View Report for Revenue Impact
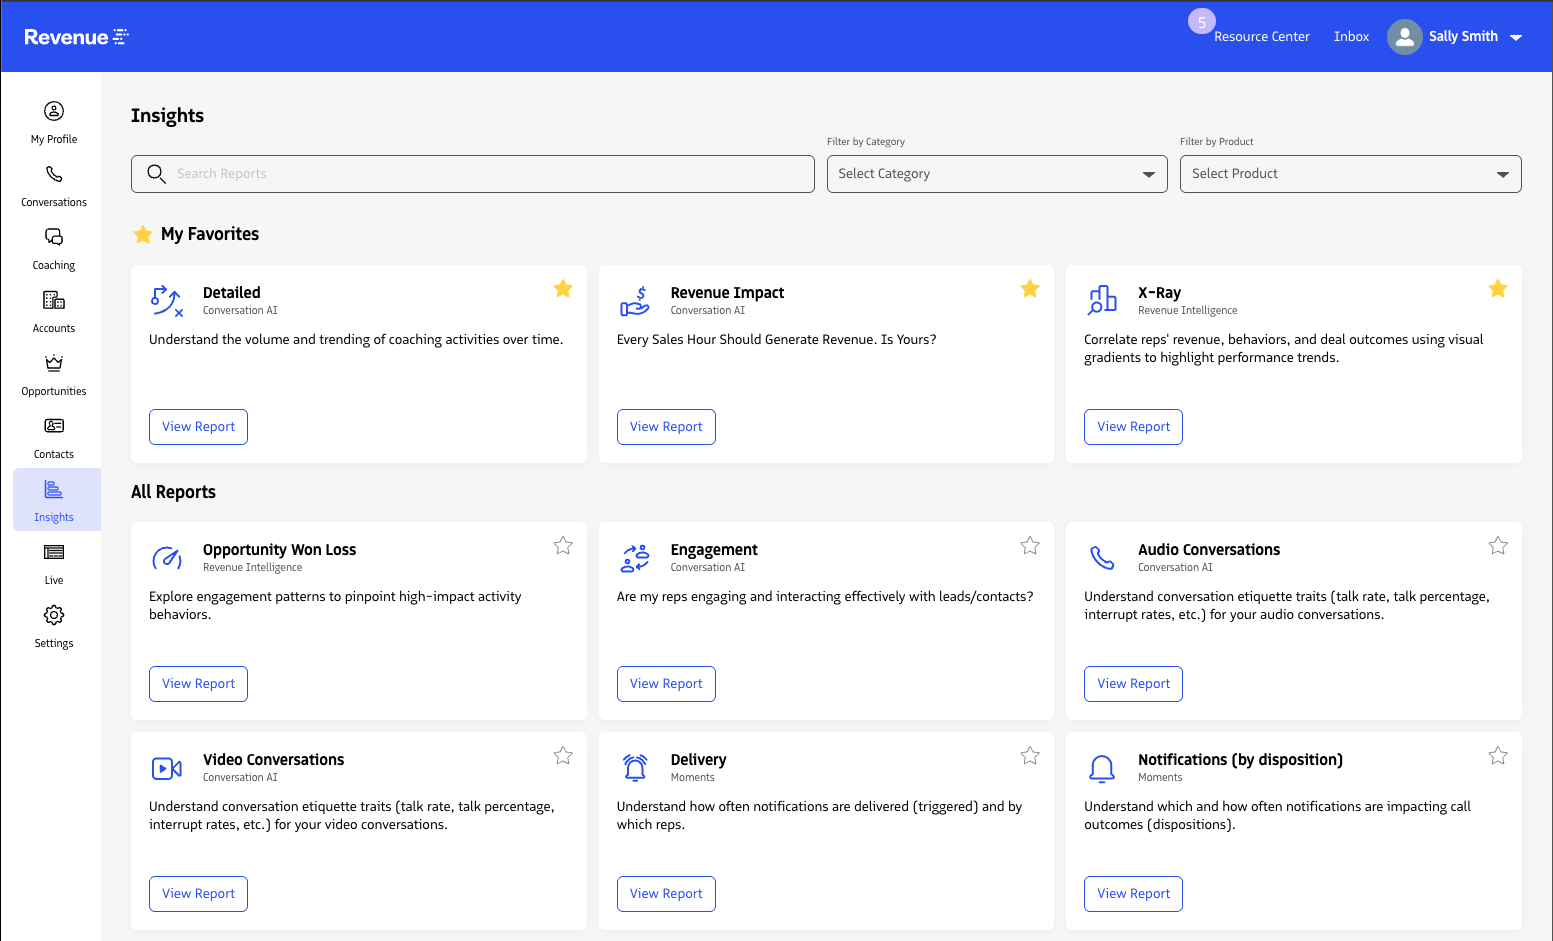The image size is (1553, 941). pos(666,427)
